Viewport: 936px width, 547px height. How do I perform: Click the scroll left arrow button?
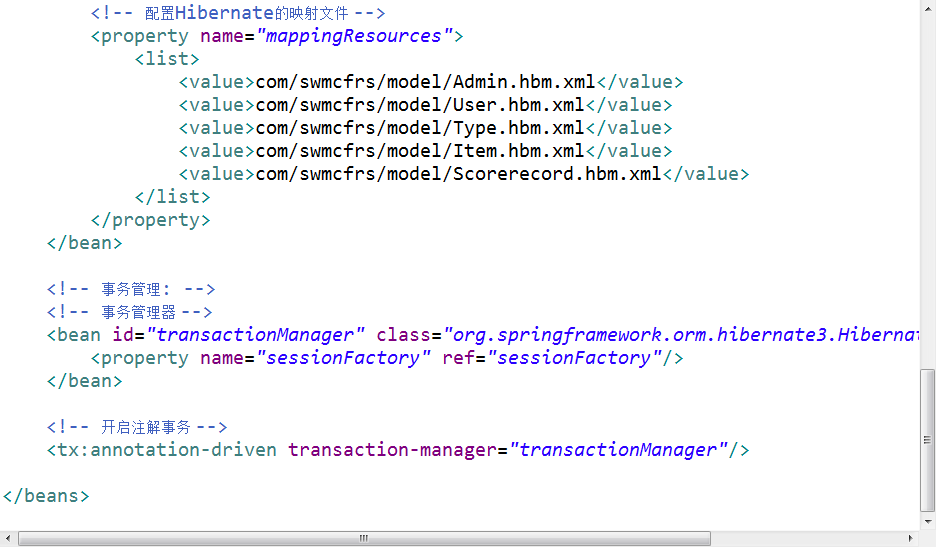pyautogui.click(x=8, y=538)
